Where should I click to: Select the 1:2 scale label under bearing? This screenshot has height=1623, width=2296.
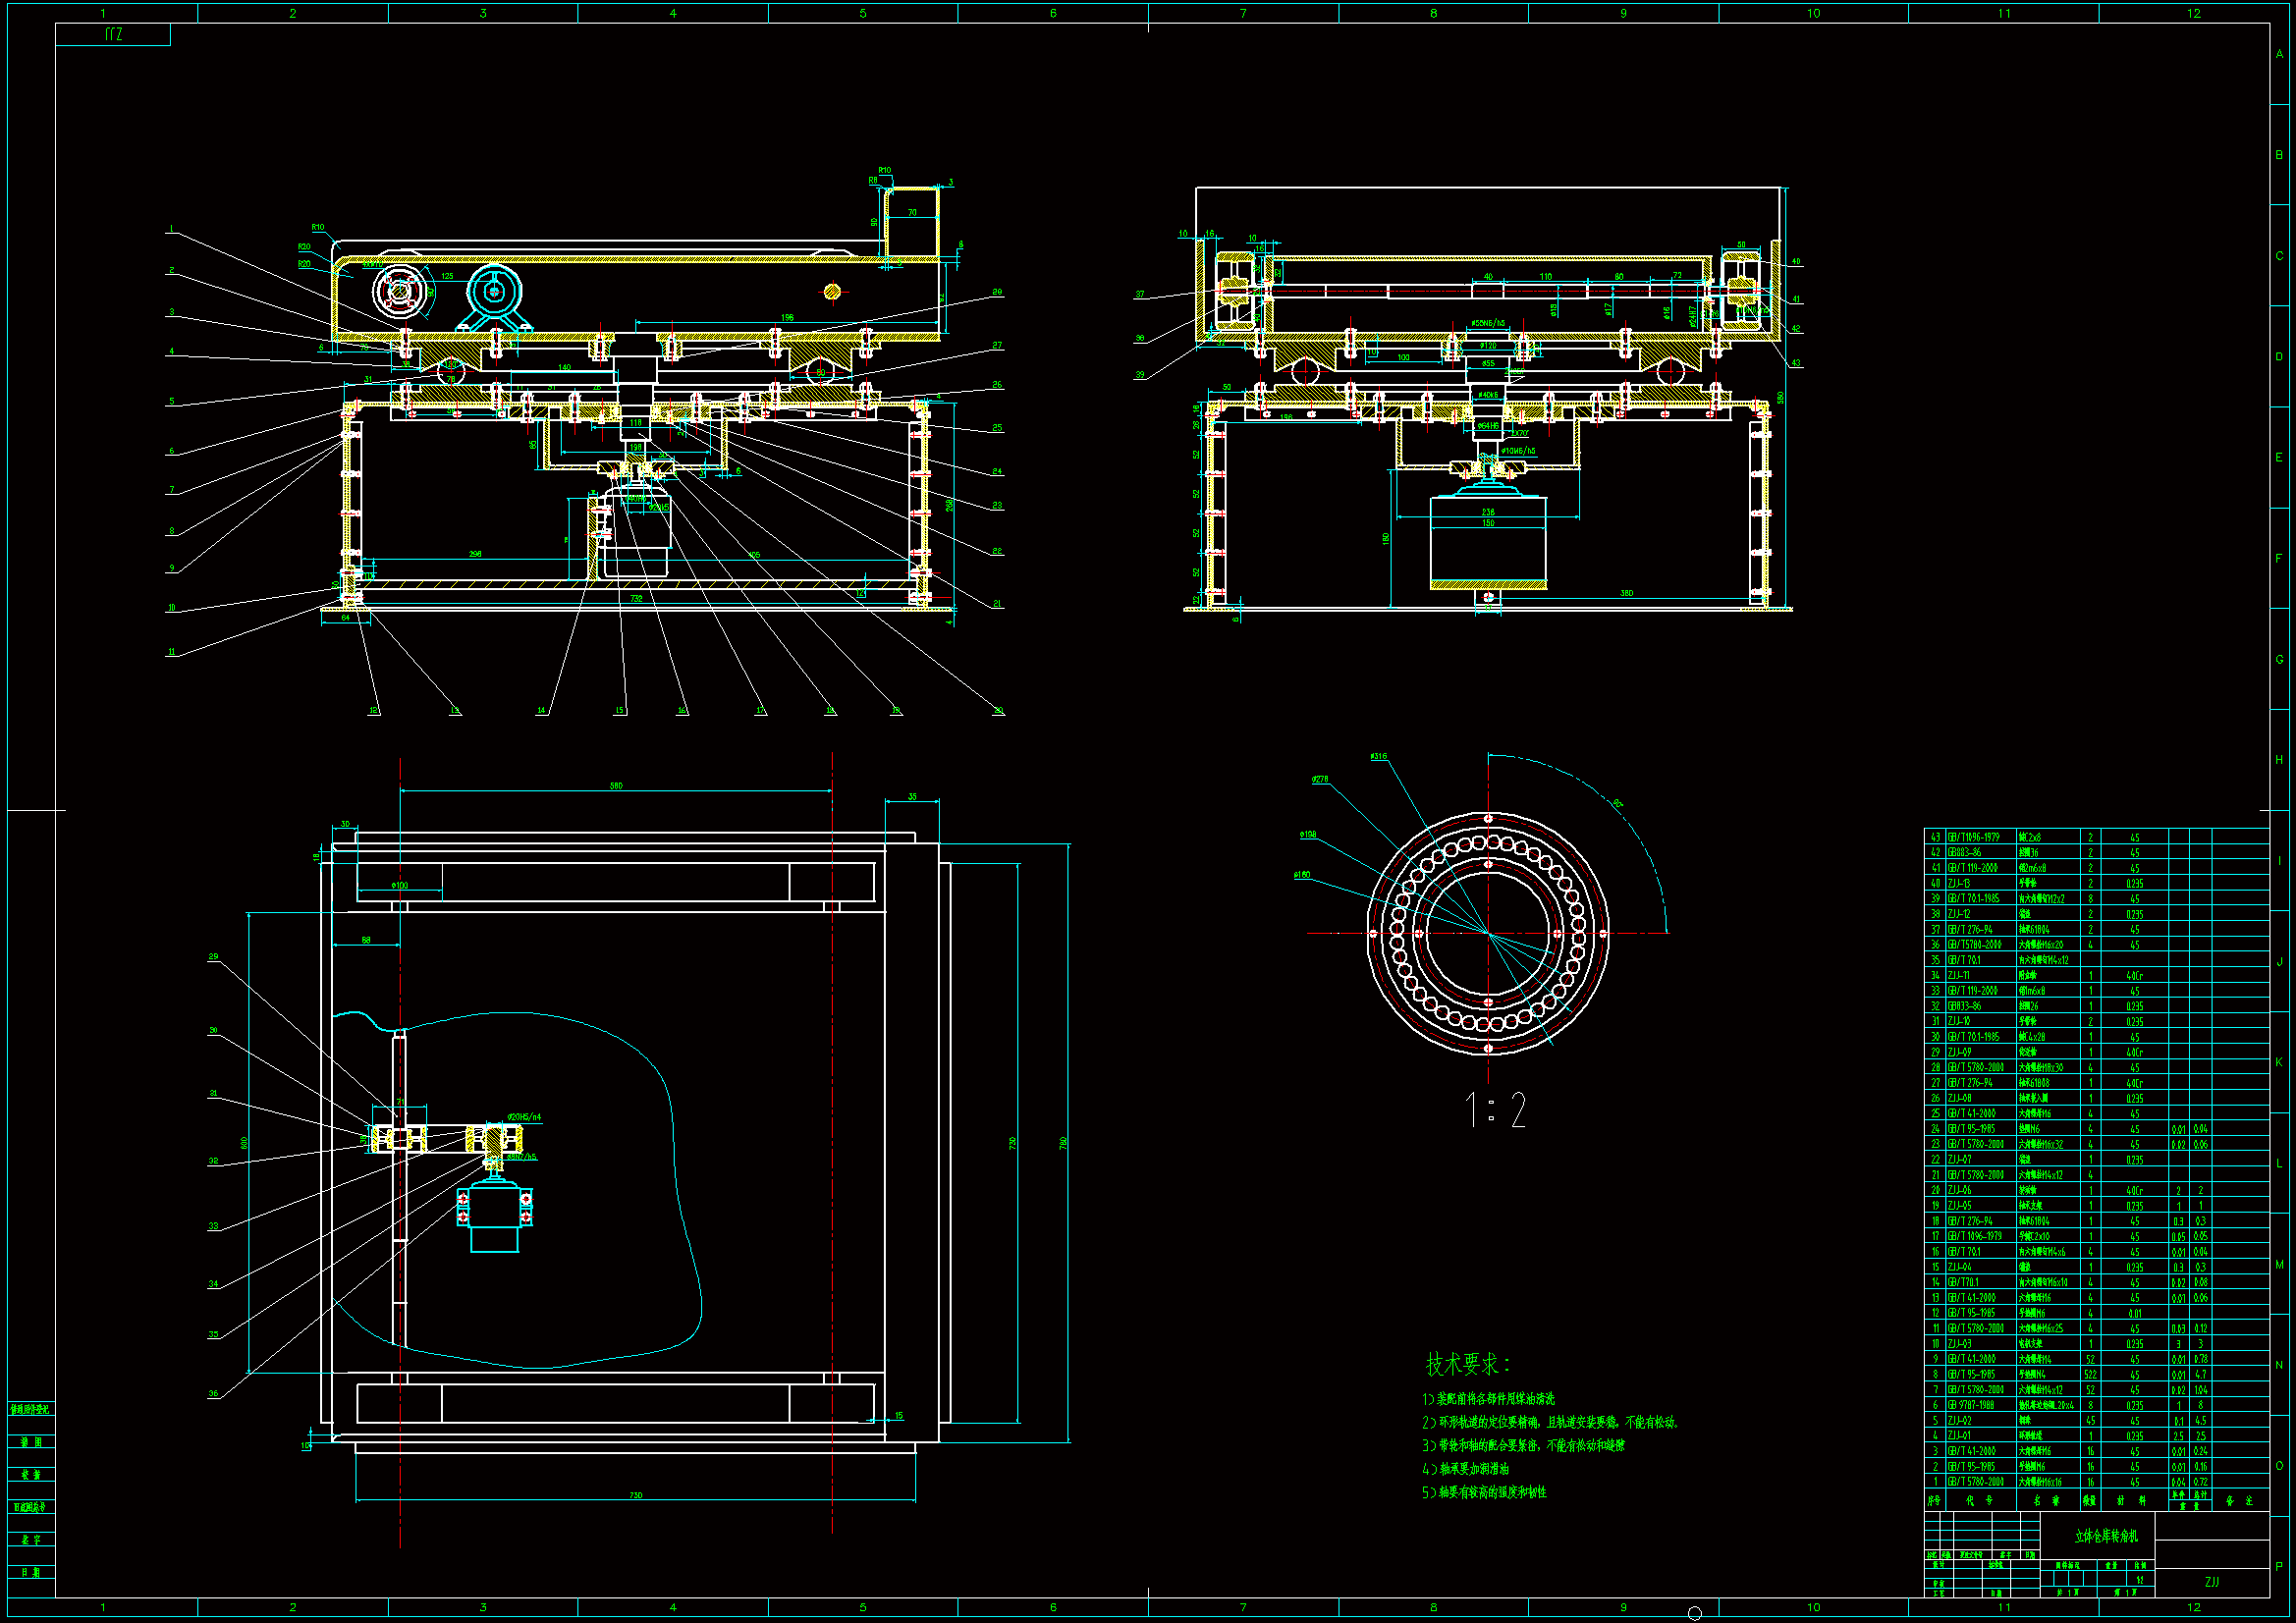[x=1496, y=1111]
